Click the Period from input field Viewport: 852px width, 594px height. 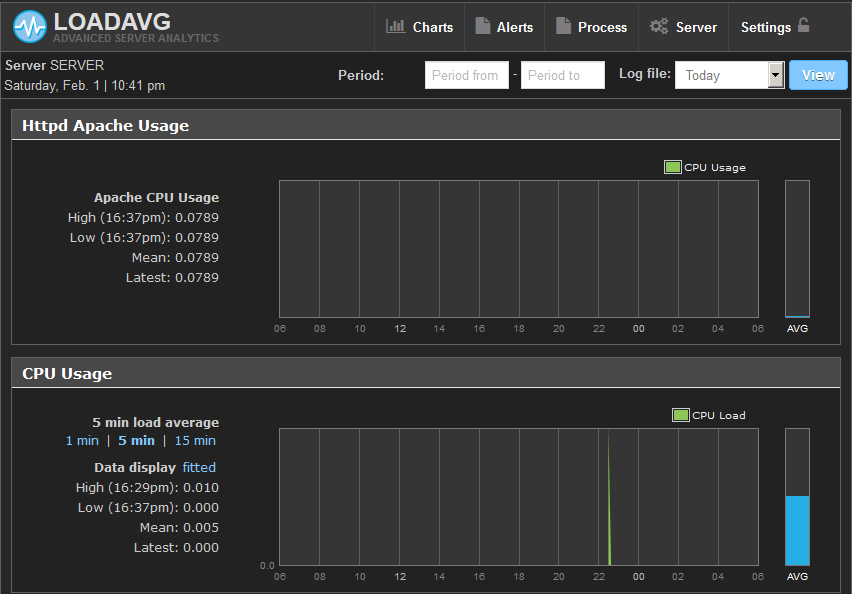click(466, 75)
